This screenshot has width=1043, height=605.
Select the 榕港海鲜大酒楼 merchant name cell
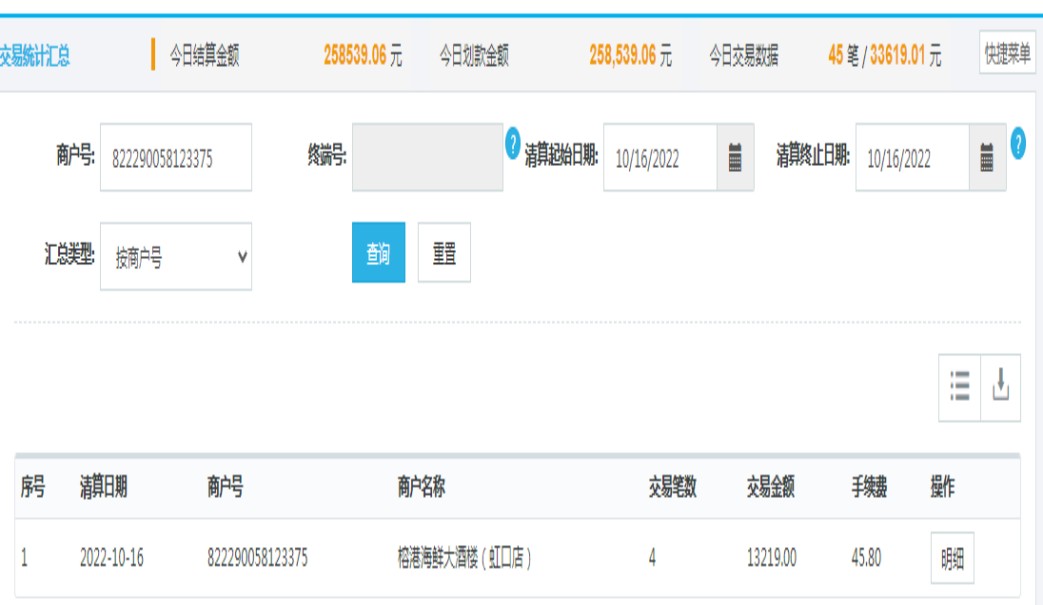point(464,558)
